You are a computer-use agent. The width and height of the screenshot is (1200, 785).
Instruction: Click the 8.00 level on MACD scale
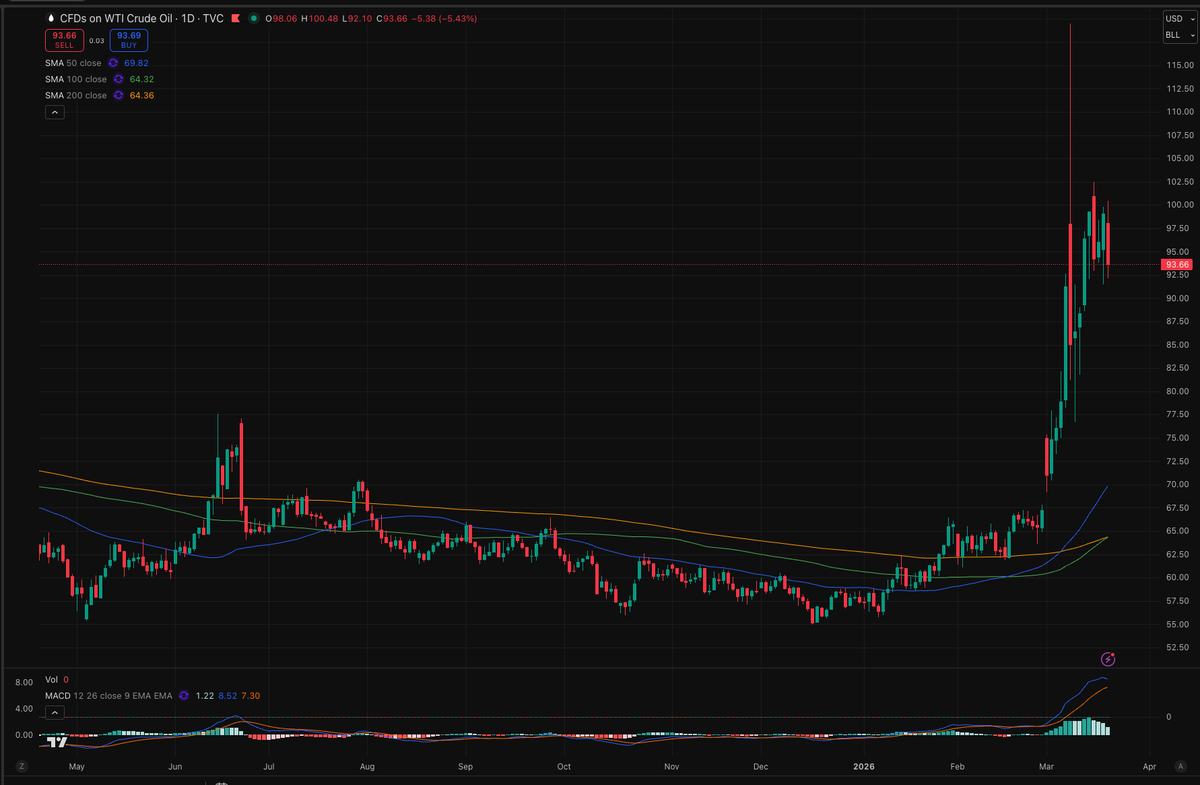pyautogui.click(x=22, y=682)
